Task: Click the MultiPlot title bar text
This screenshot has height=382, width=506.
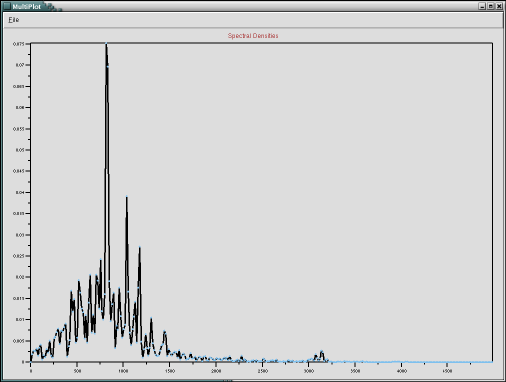Action: (x=27, y=7)
